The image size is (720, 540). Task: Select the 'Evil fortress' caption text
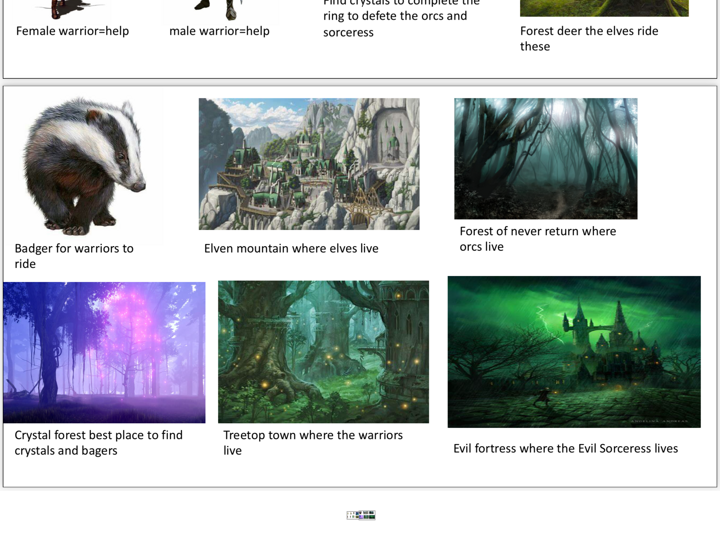point(565,448)
